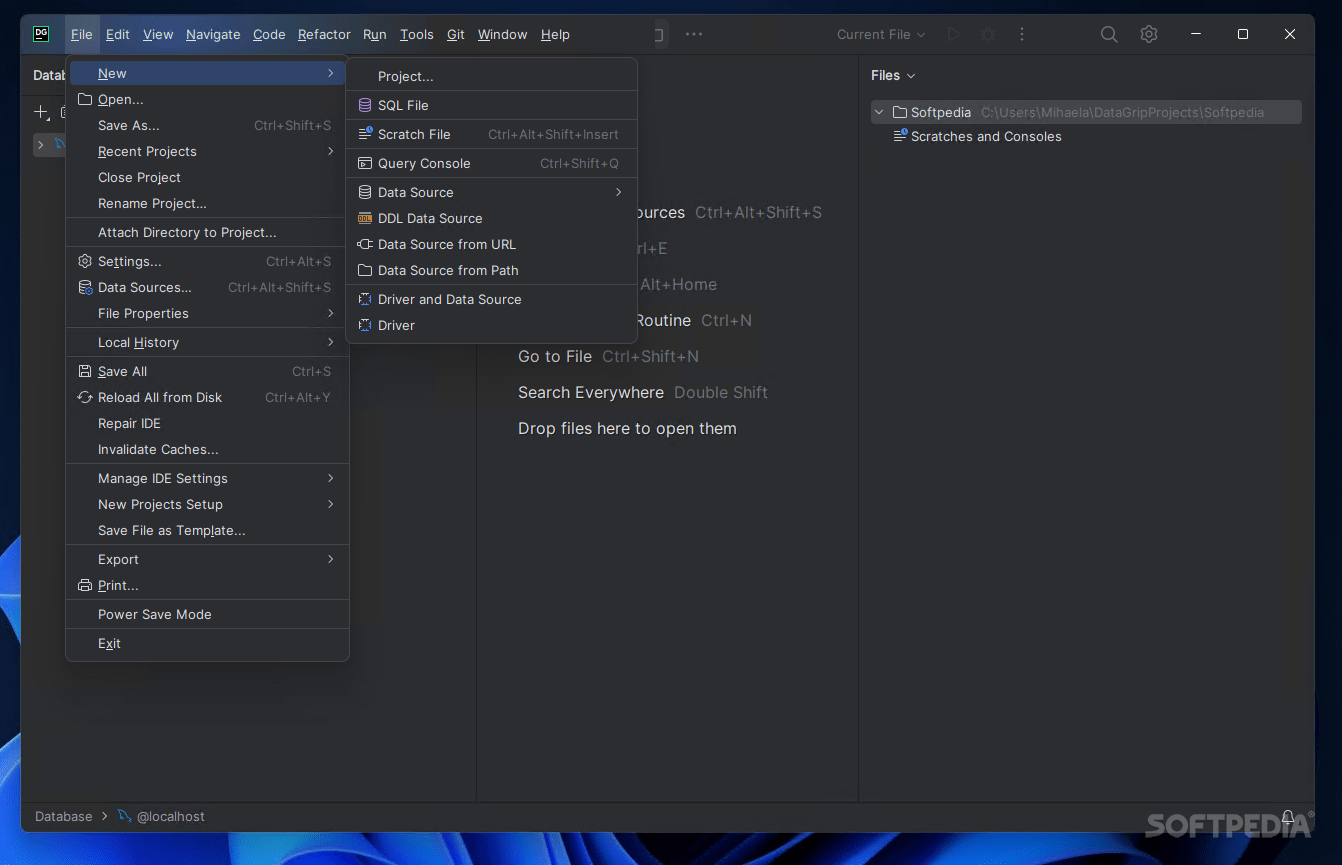Click the Scratches and Consoles icon in Files
This screenshot has height=865, width=1342.
tap(900, 136)
